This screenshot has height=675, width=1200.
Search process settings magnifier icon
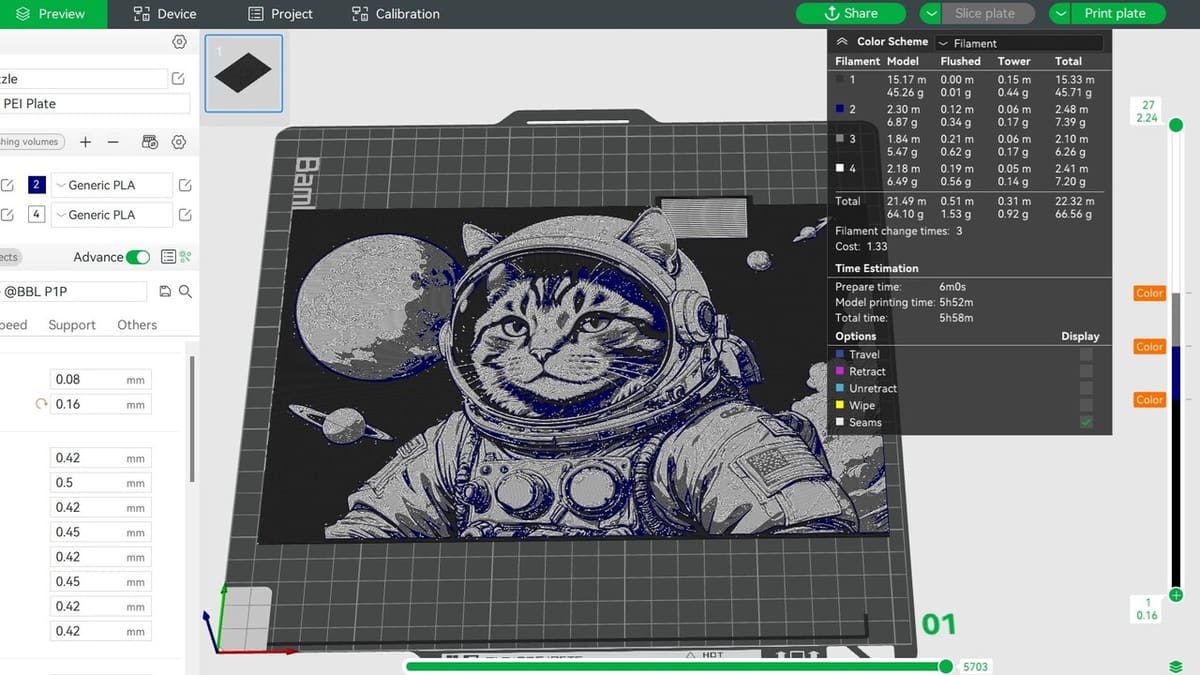coord(185,291)
